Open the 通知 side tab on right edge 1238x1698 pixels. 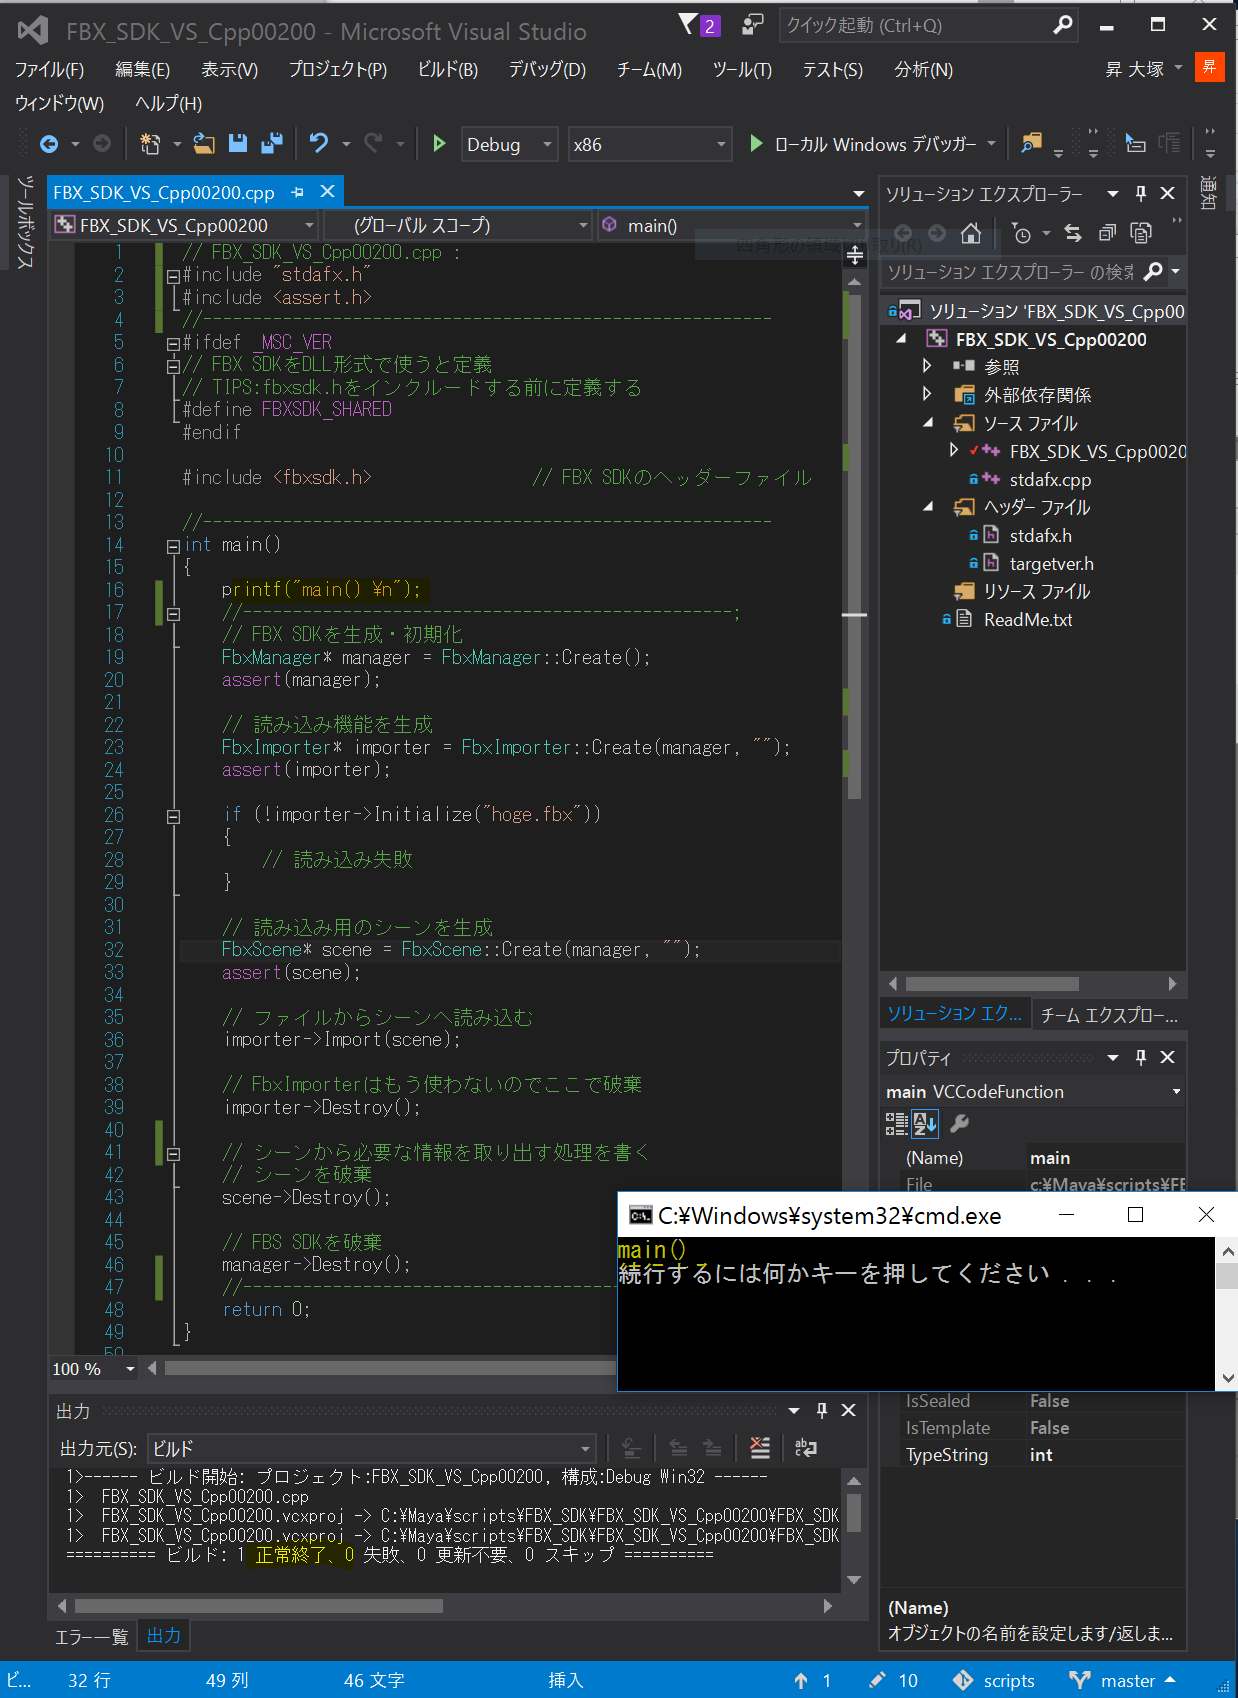coord(1208,193)
